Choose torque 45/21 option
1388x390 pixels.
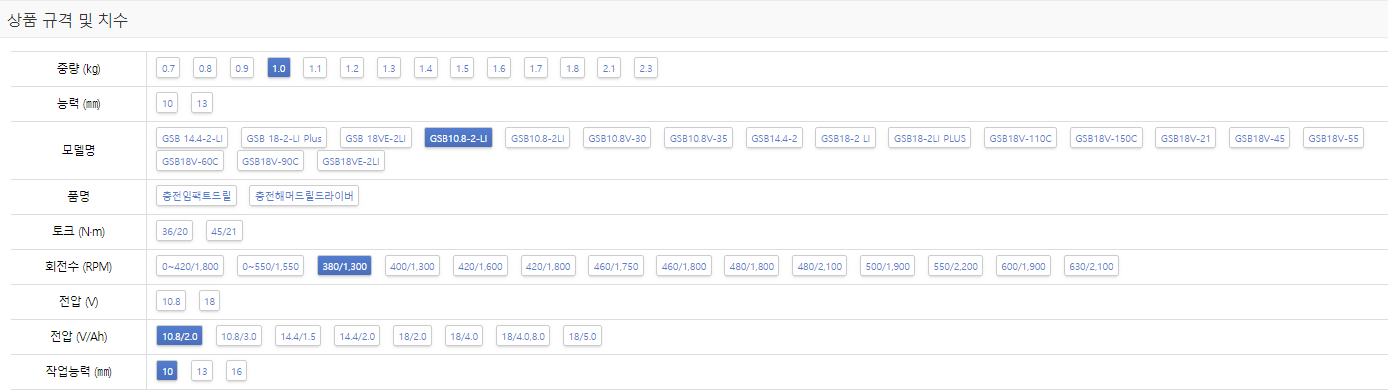224,231
